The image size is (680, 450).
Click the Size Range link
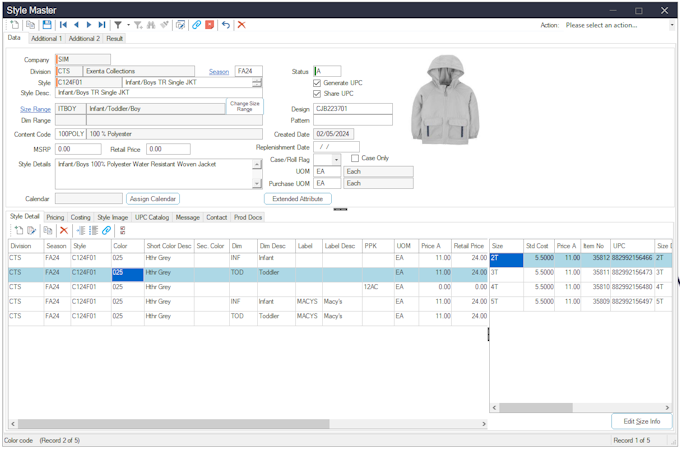pos(36,109)
